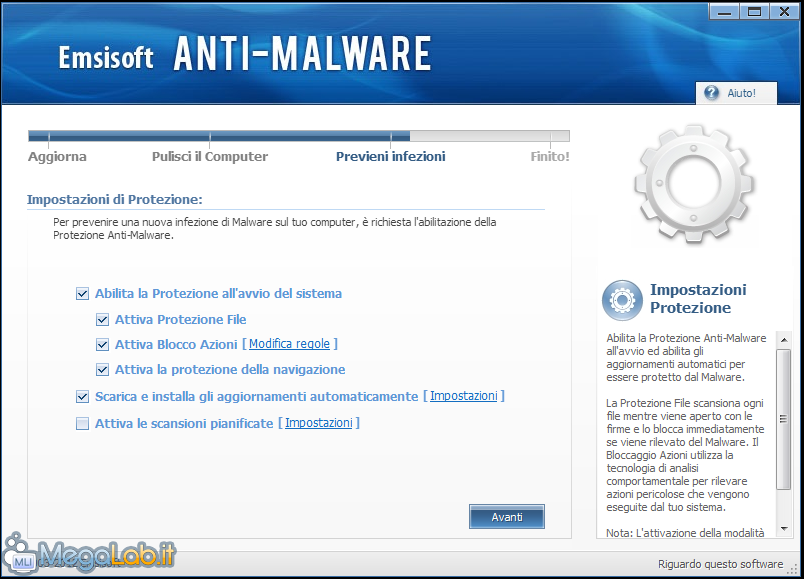
Task: Select the Pulisci il Computer step
Action: point(210,156)
